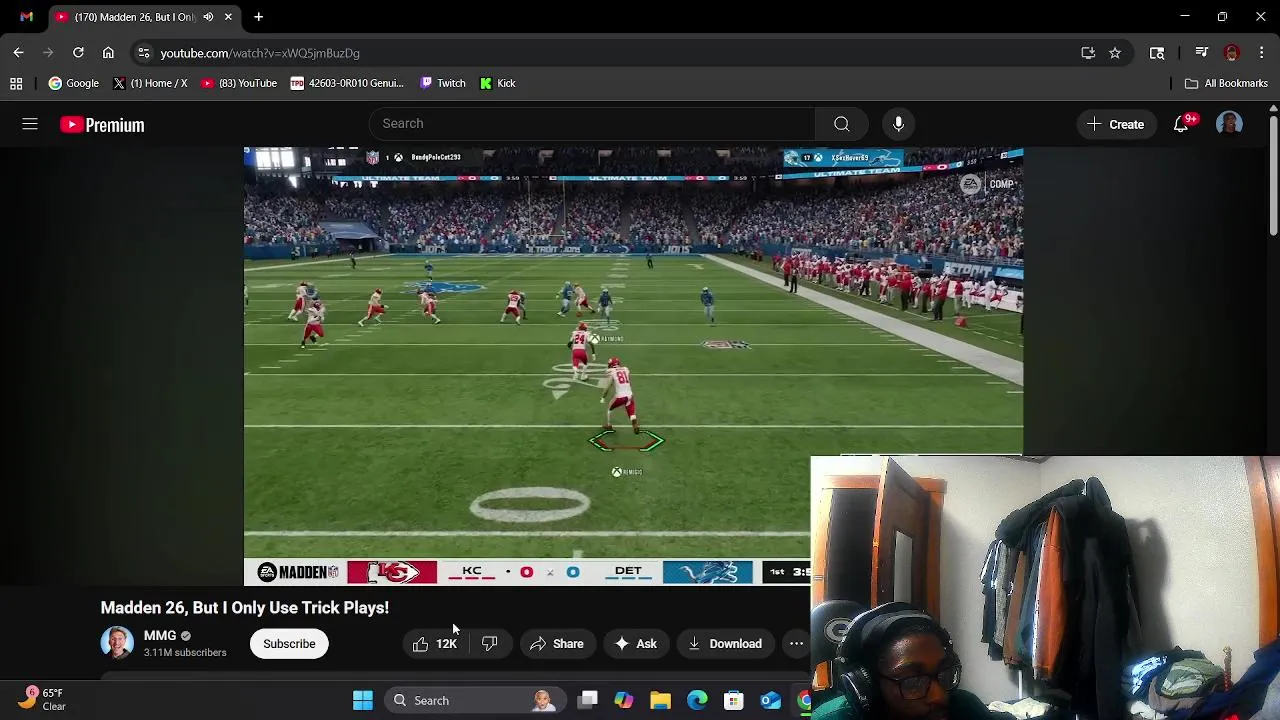This screenshot has height=720, width=1280.
Task: Click the address bar URL
Action: point(260,53)
